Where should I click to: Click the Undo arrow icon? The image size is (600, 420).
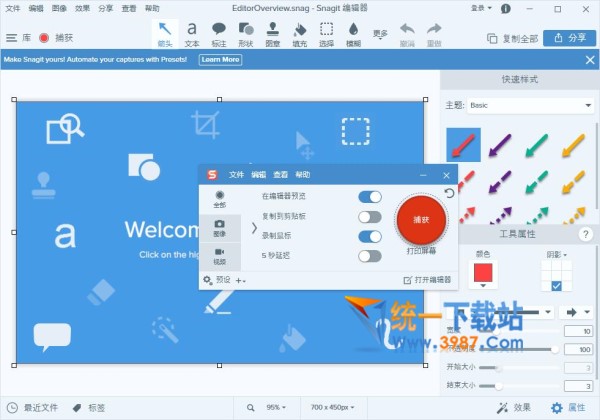point(407,29)
